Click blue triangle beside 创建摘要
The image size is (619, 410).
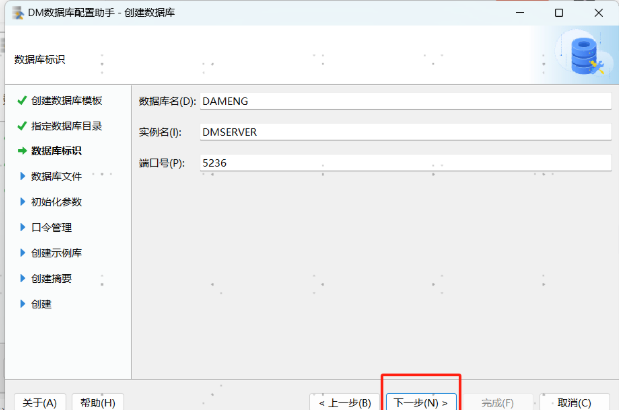(23, 279)
